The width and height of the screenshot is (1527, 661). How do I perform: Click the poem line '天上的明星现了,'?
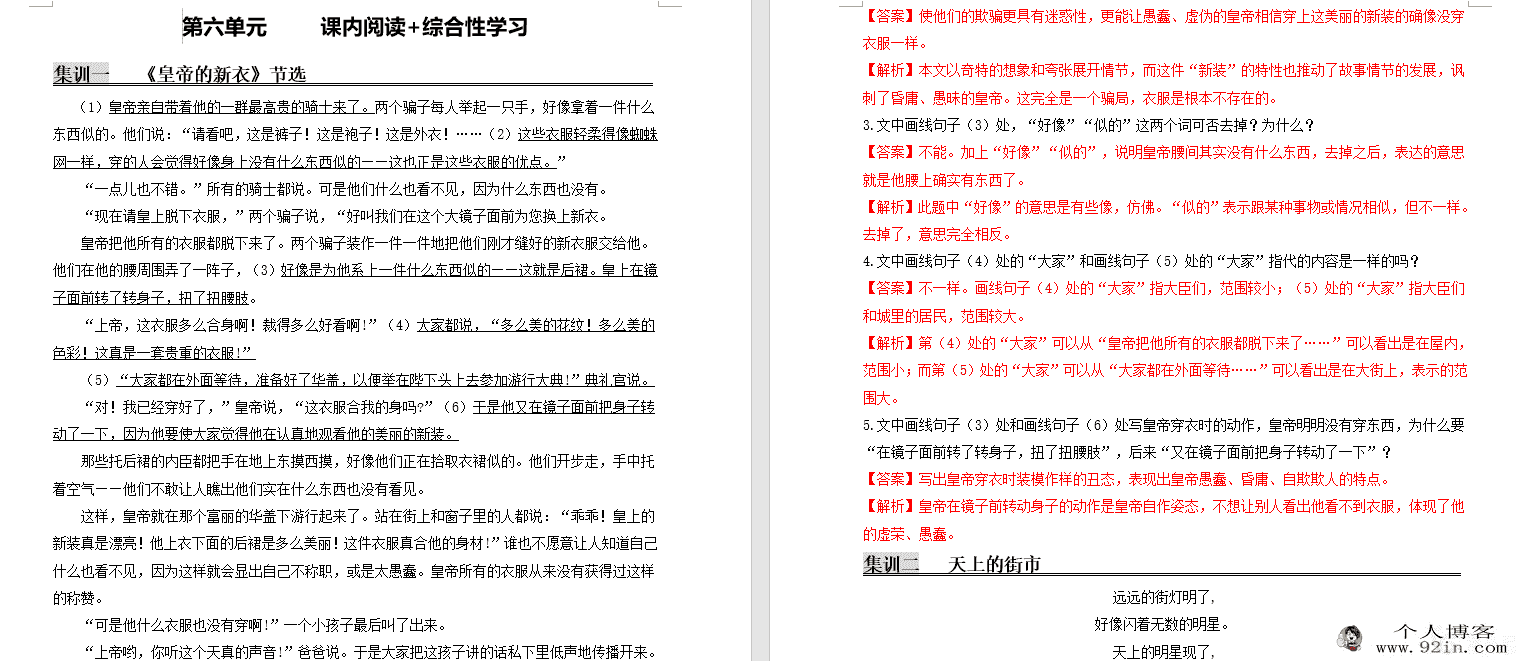1163,652
